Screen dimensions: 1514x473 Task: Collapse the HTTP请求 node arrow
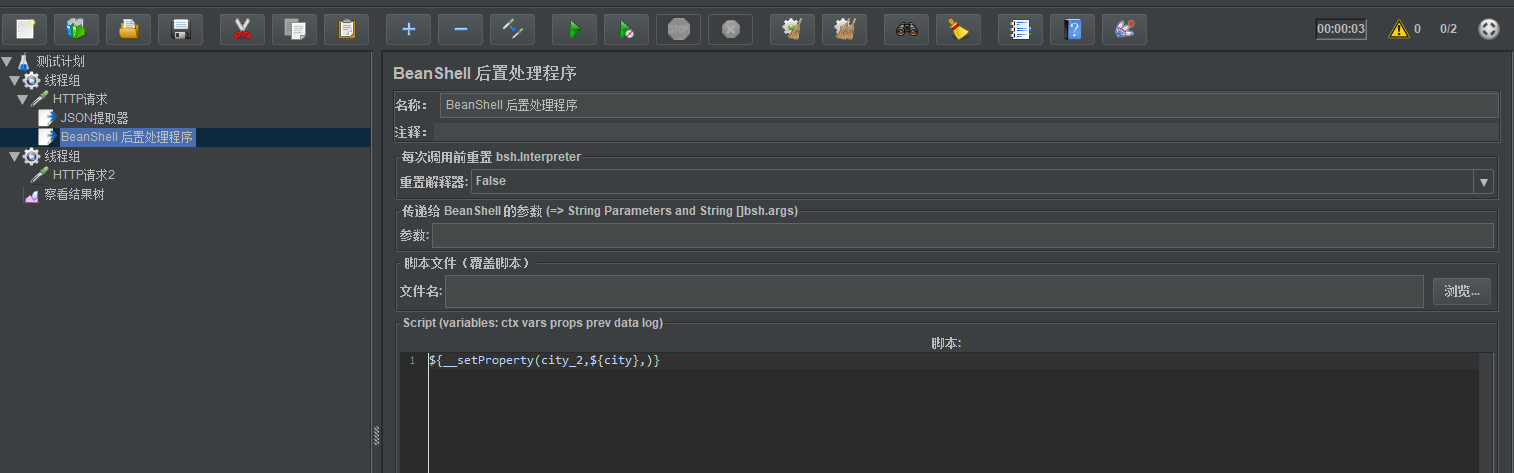[22, 100]
